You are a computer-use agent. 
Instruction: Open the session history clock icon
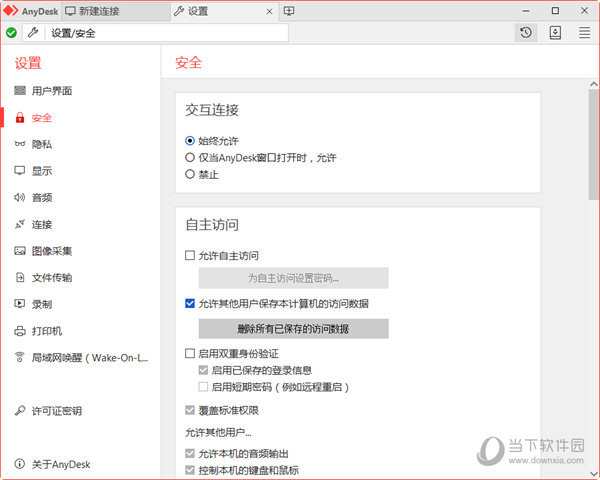coord(526,33)
